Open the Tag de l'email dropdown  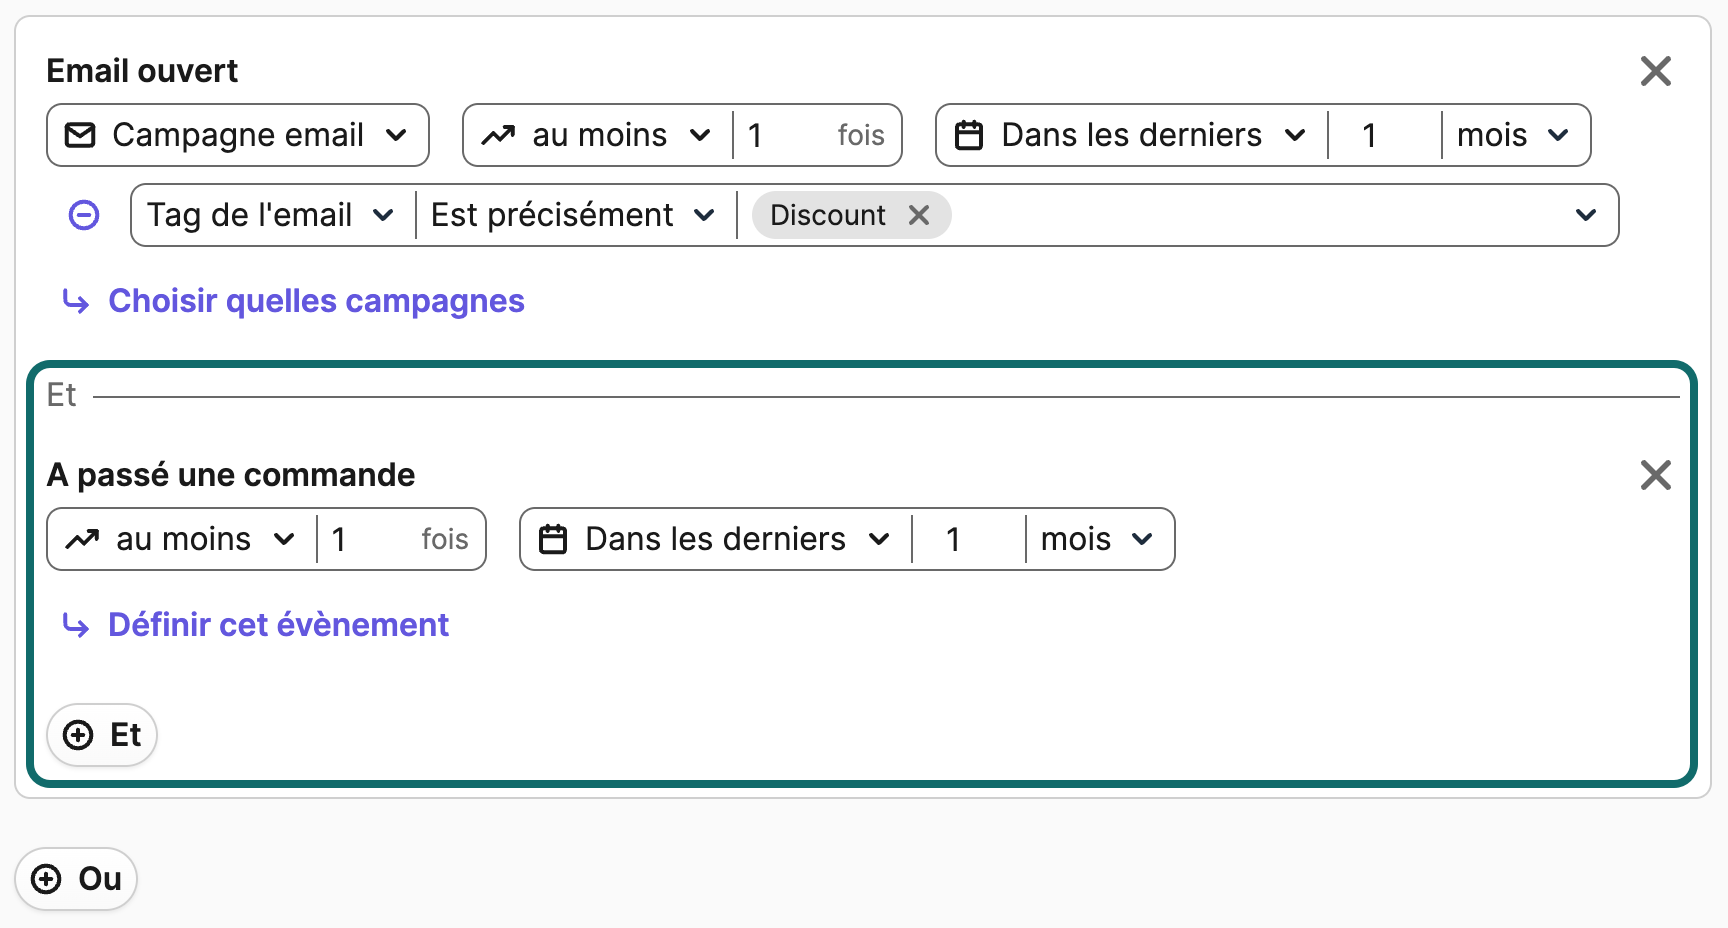click(272, 215)
